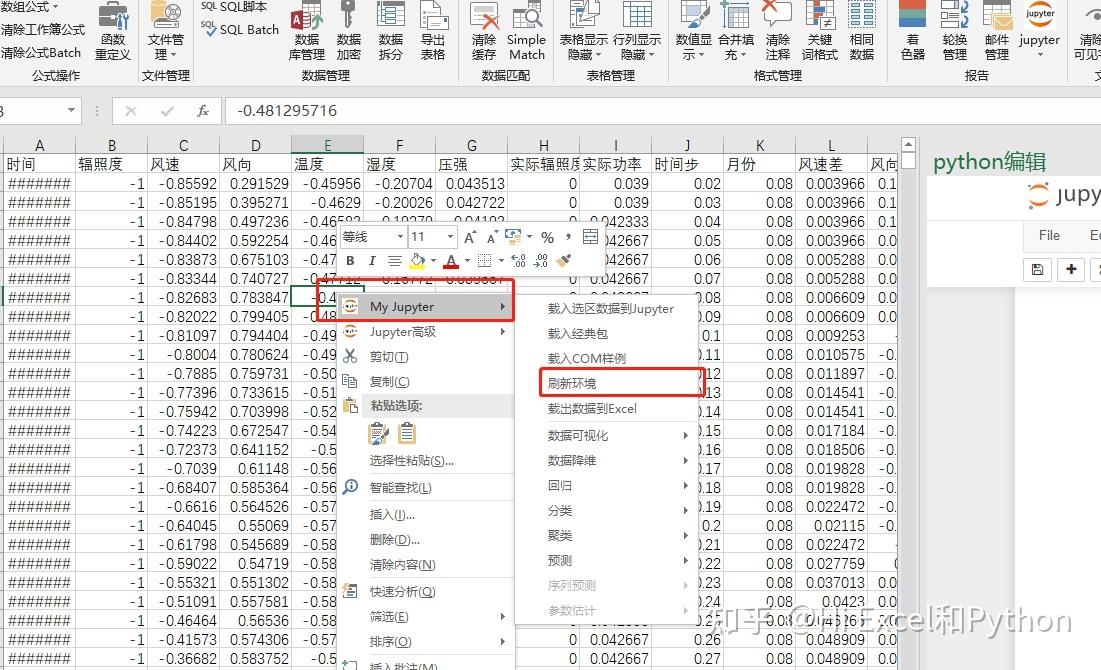The height and width of the screenshot is (670, 1101).
Task: Click the save icon in Jupyter panel
Action: click(x=1037, y=269)
